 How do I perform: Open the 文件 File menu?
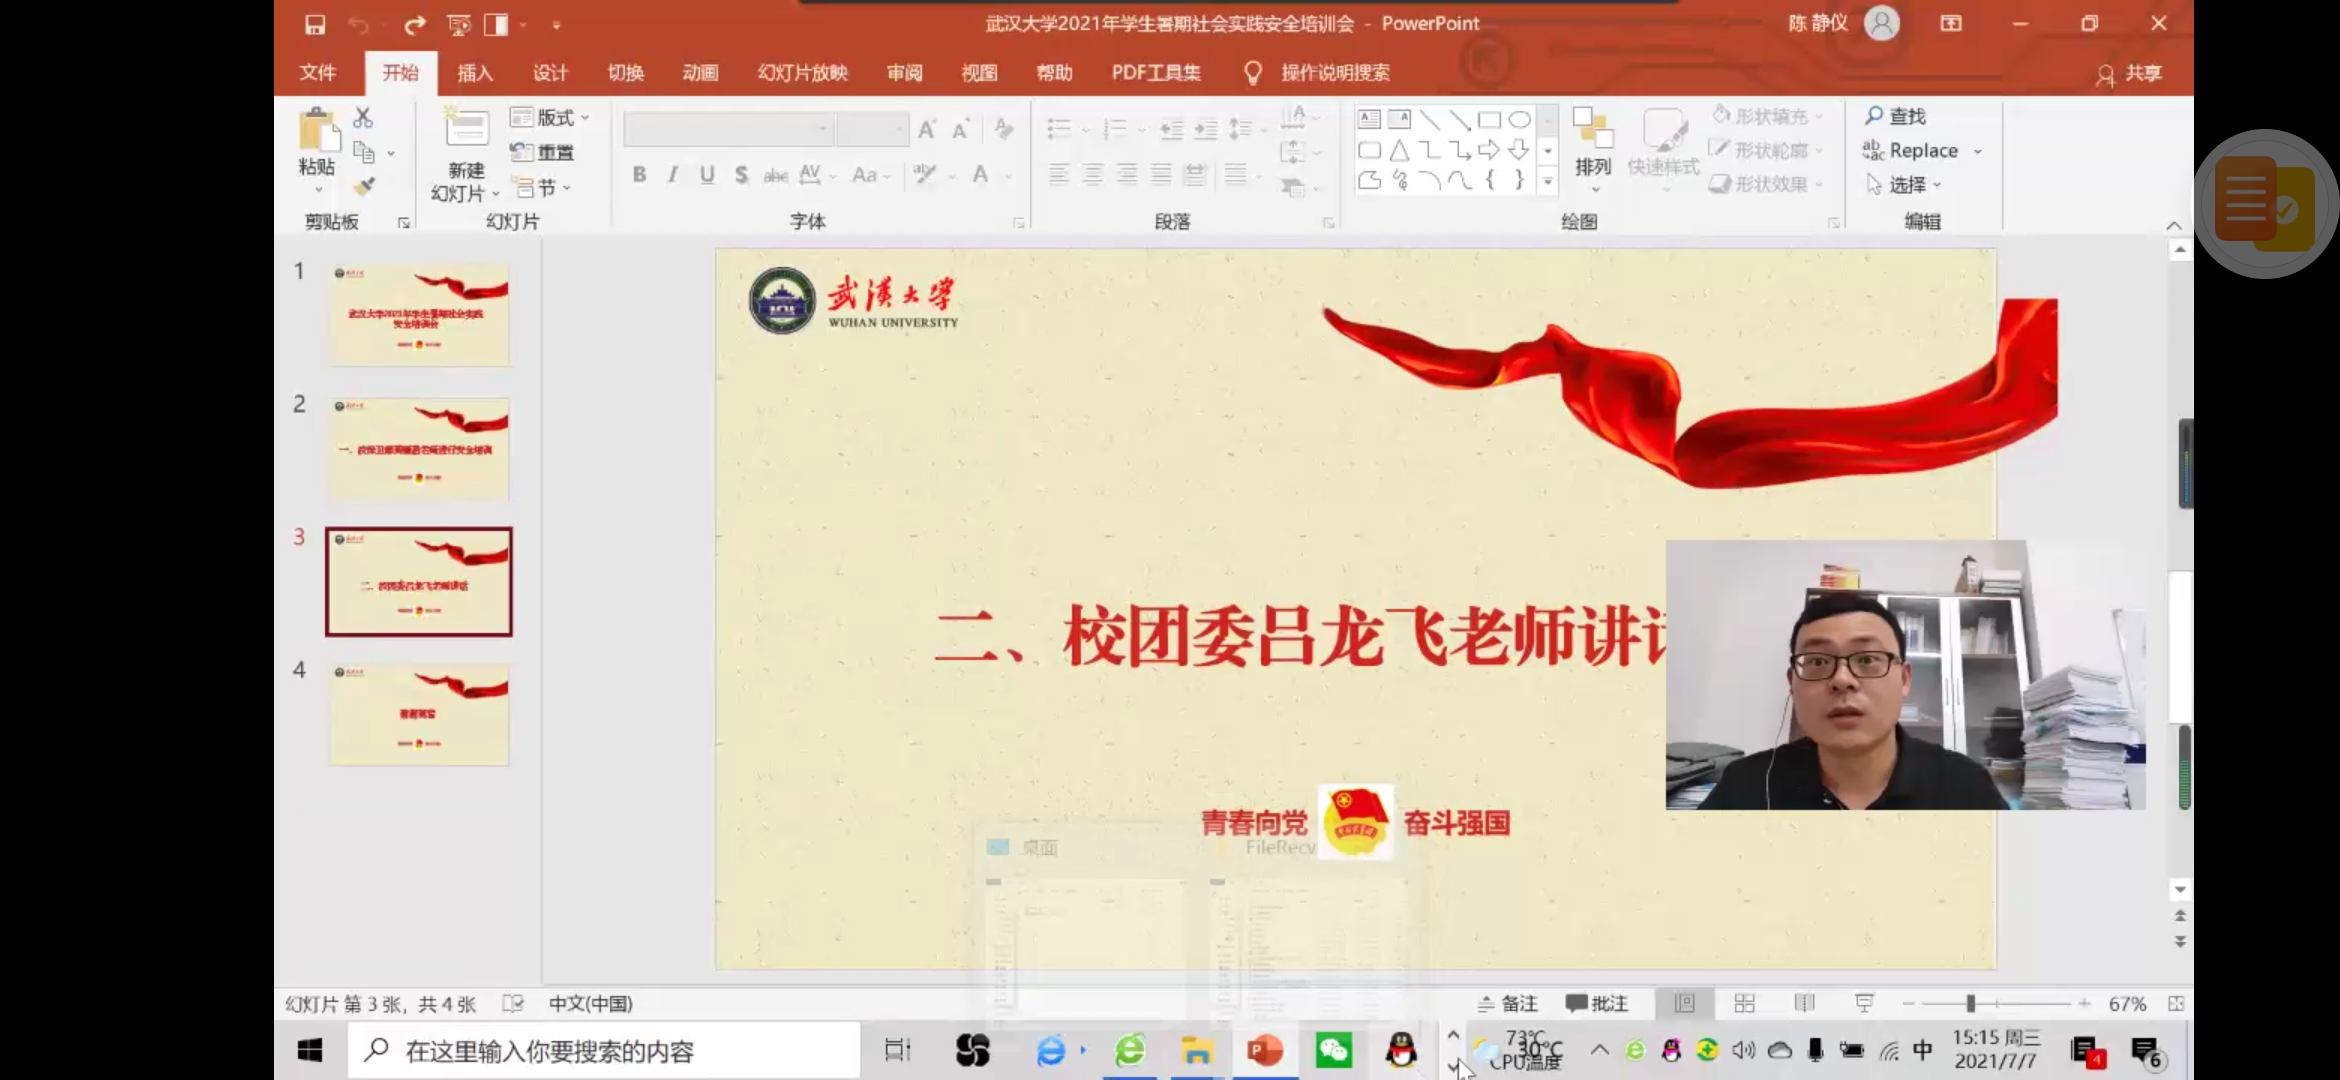coord(317,73)
